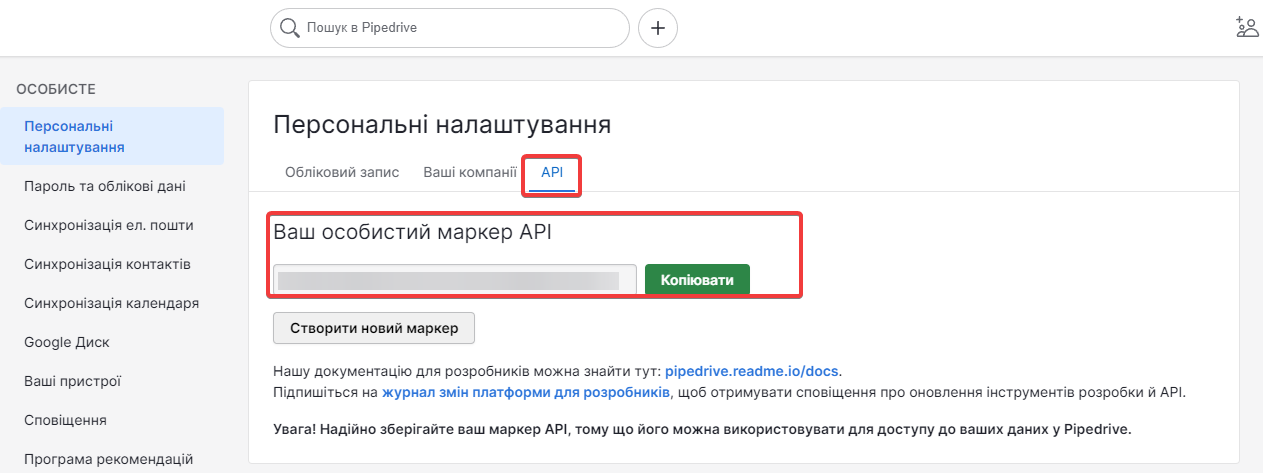The width and height of the screenshot is (1263, 473).
Task: Click the ОСОБИСТЕ section label
Action: pos(56,89)
